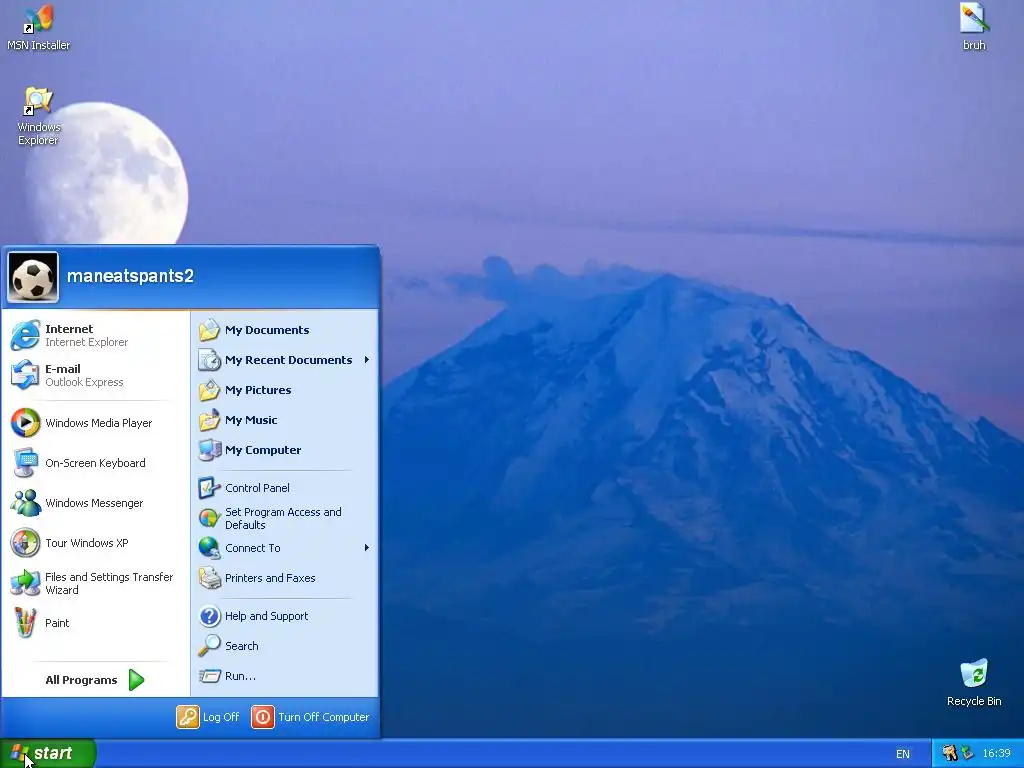
Task: Click the Log Off button
Action: [208, 717]
